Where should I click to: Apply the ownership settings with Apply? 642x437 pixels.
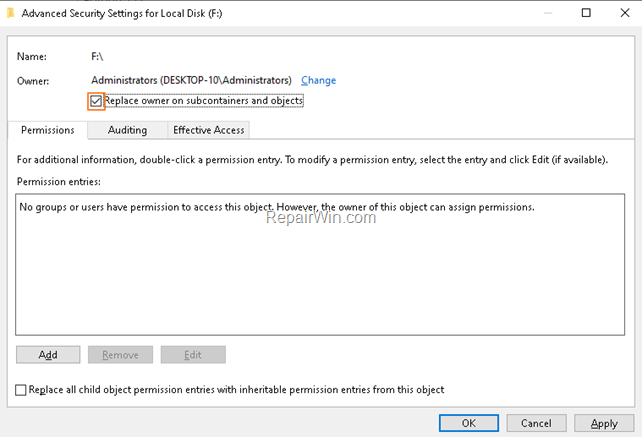pyautogui.click(x=604, y=423)
